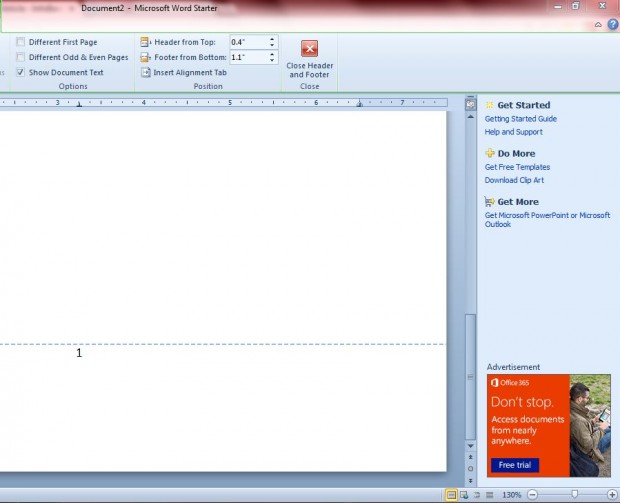Screen dimensions: 620x503
Task: Increase Header from Top value
Action: 272,39
